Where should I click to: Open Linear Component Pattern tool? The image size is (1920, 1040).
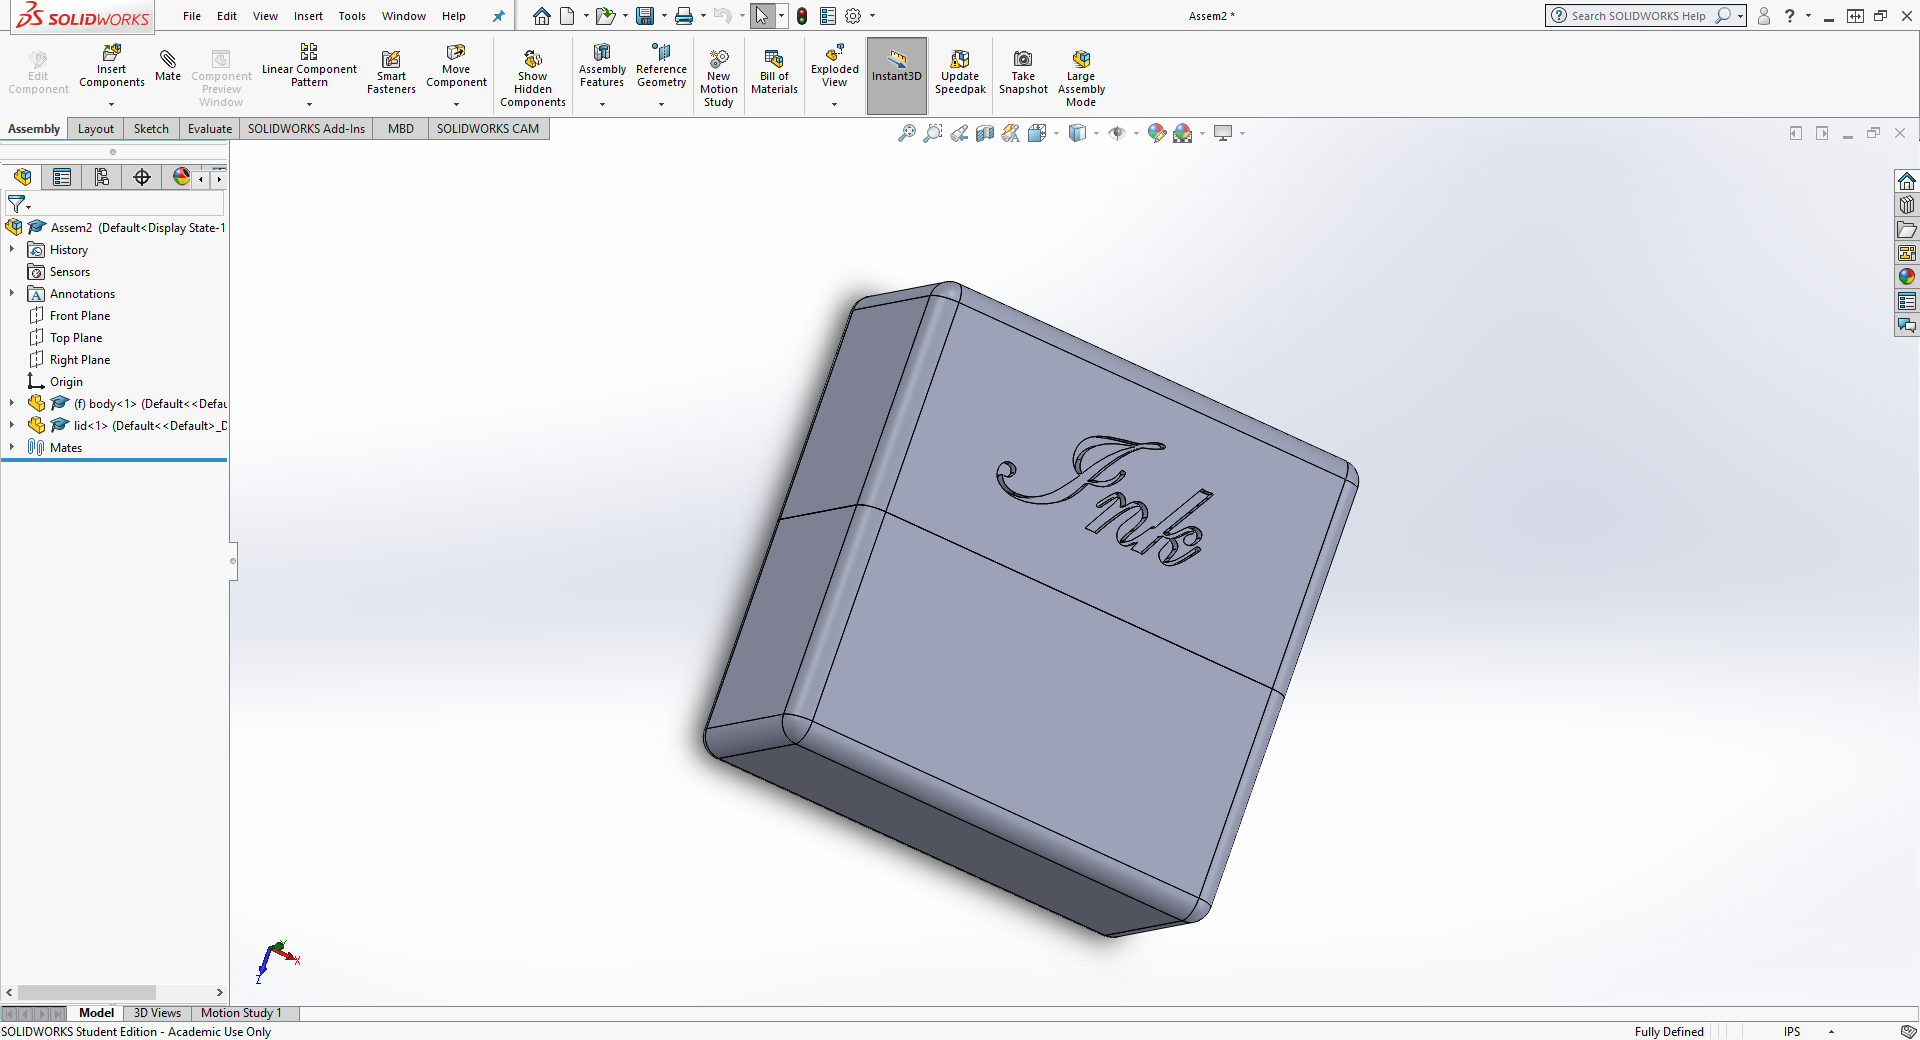309,66
